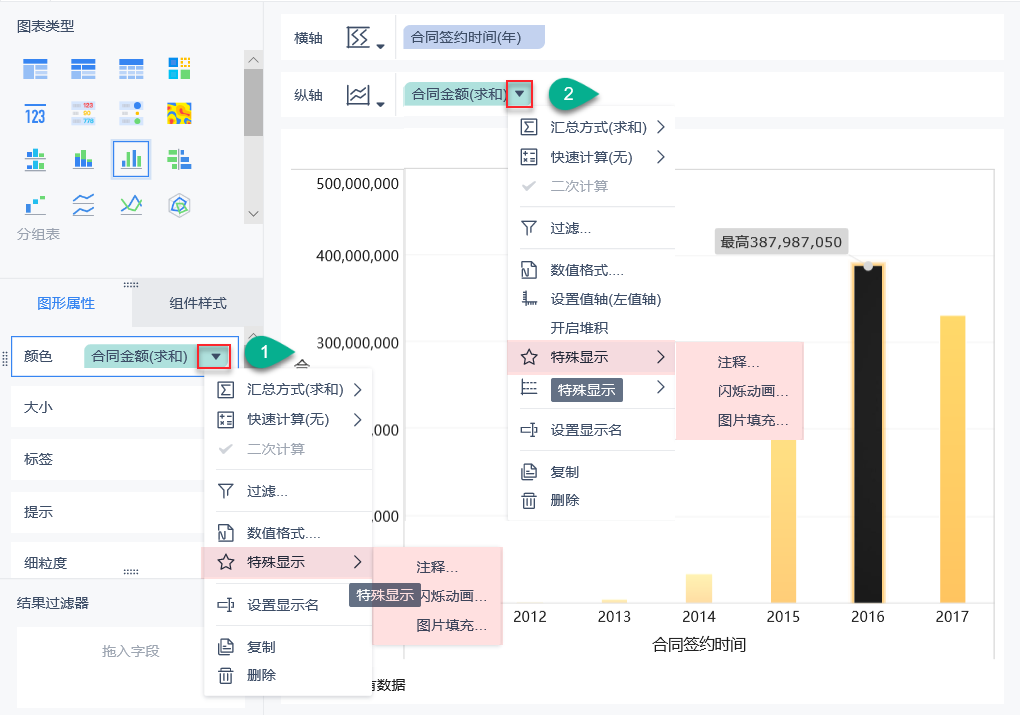Click the 设置显示名 icon in the 纵轴 field menu

coord(529,430)
